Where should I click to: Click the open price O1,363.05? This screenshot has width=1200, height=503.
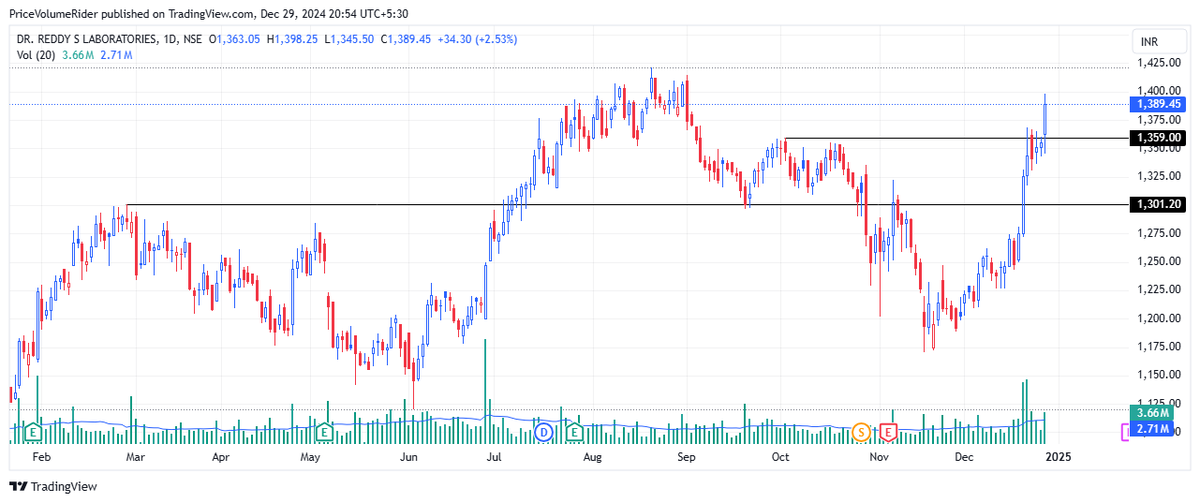[236, 39]
